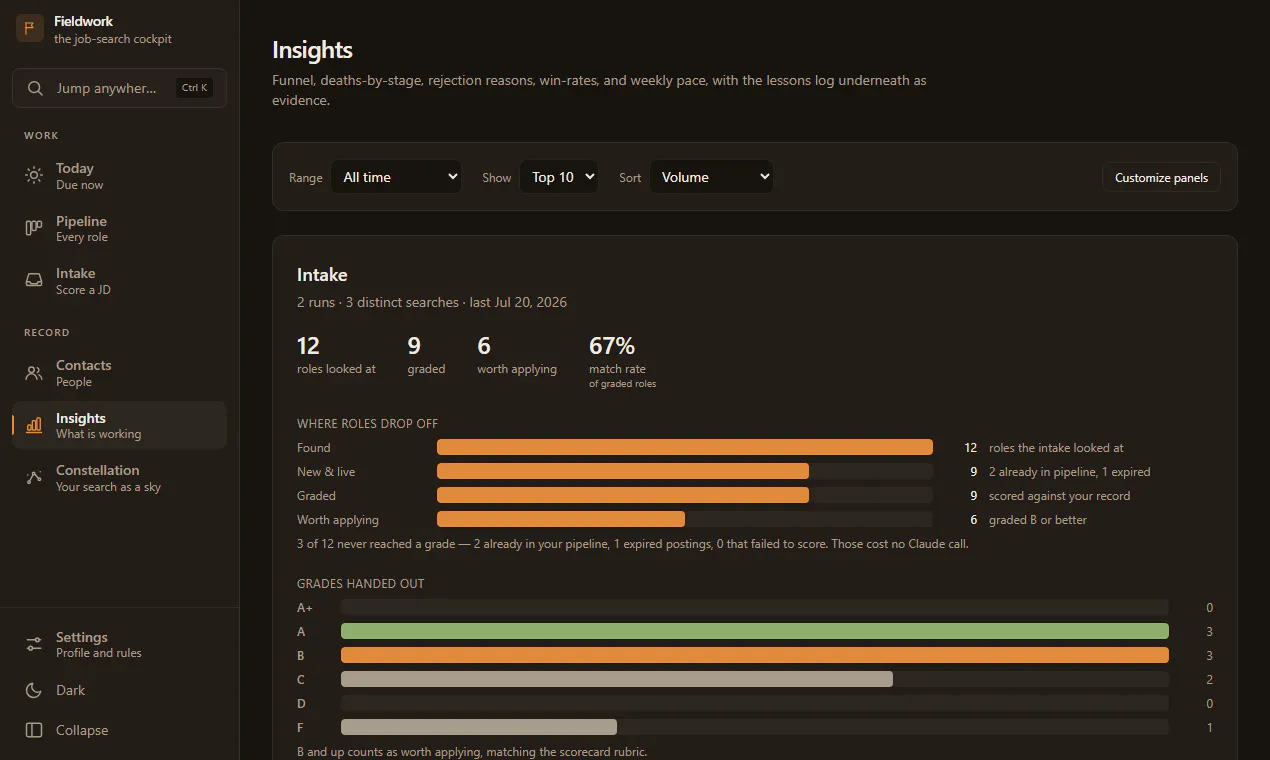This screenshot has width=1270, height=760.
Task: Click 'scored against your record' text
Action: click(1059, 496)
